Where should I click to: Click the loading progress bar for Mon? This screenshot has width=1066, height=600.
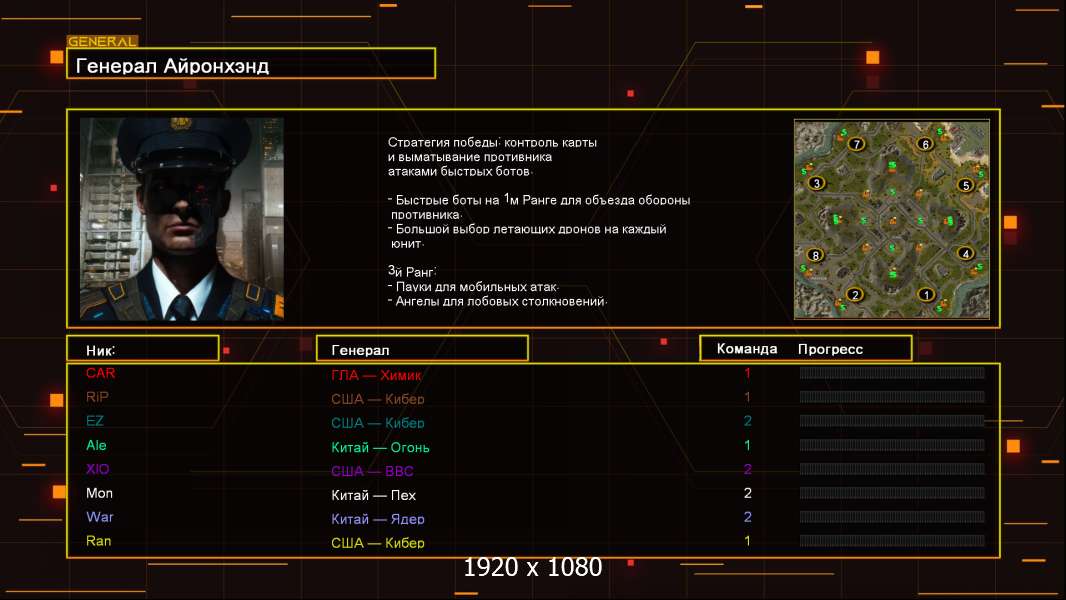point(892,493)
